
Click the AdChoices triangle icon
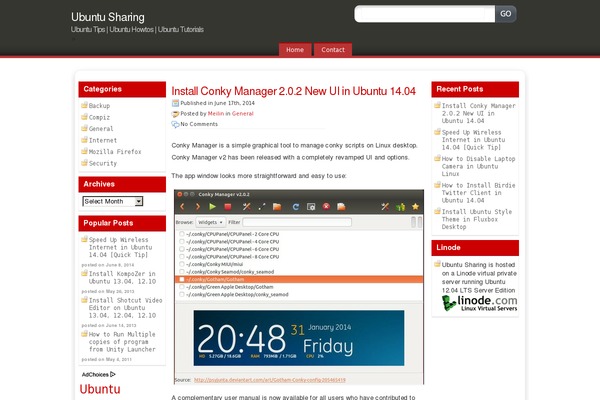pyautogui.click(x=112, y=374)
